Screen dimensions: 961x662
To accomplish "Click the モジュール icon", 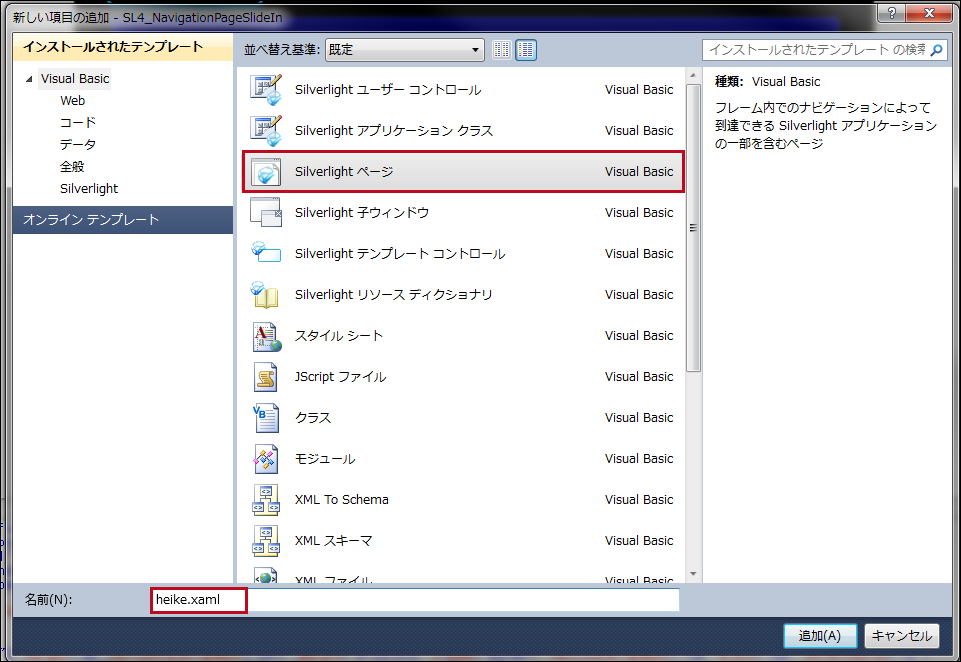I will (x=266, y=459).
